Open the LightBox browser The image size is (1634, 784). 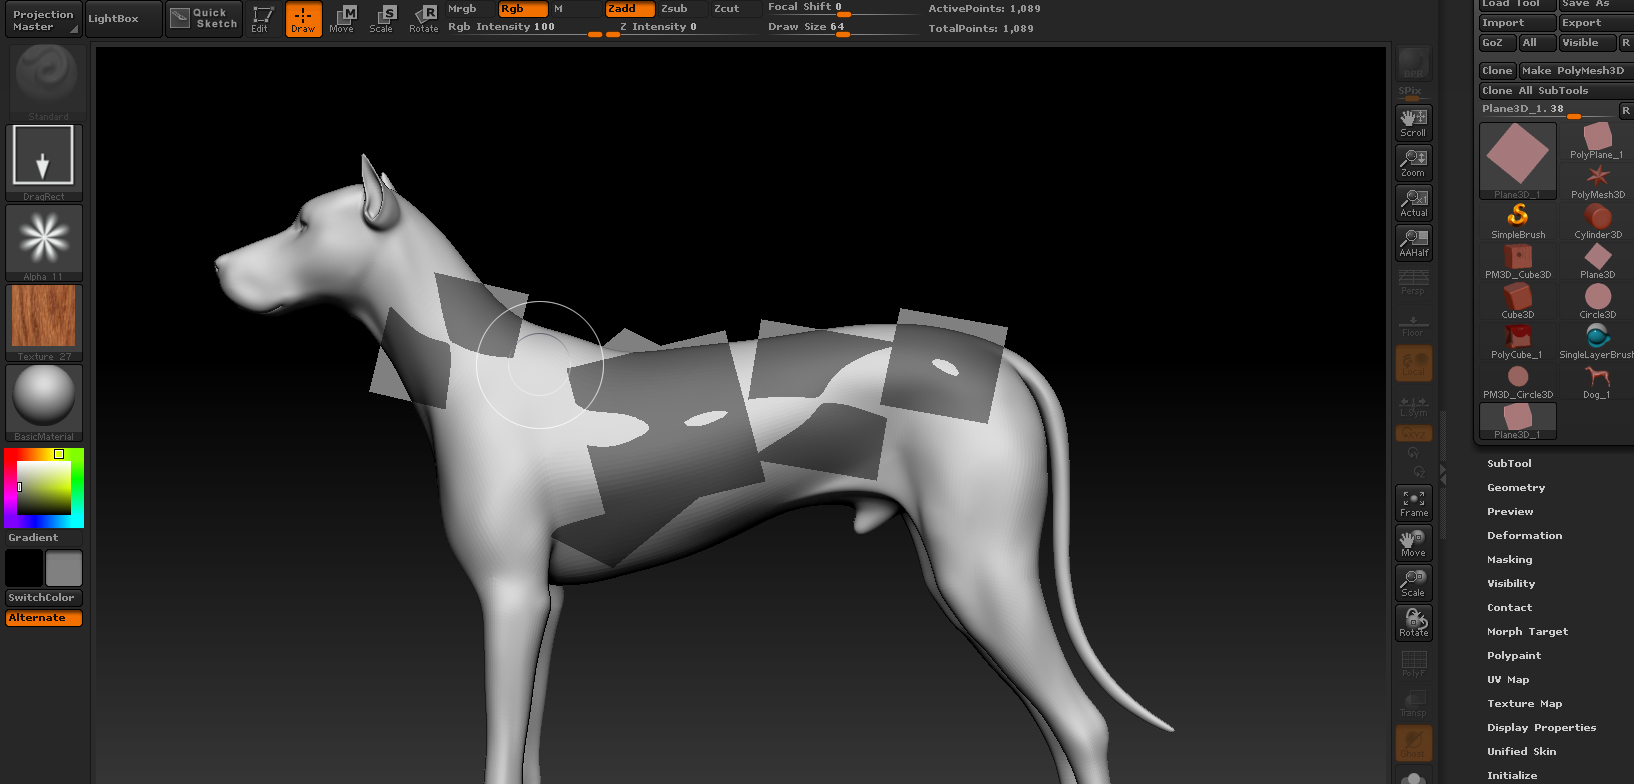click(124, 19)
